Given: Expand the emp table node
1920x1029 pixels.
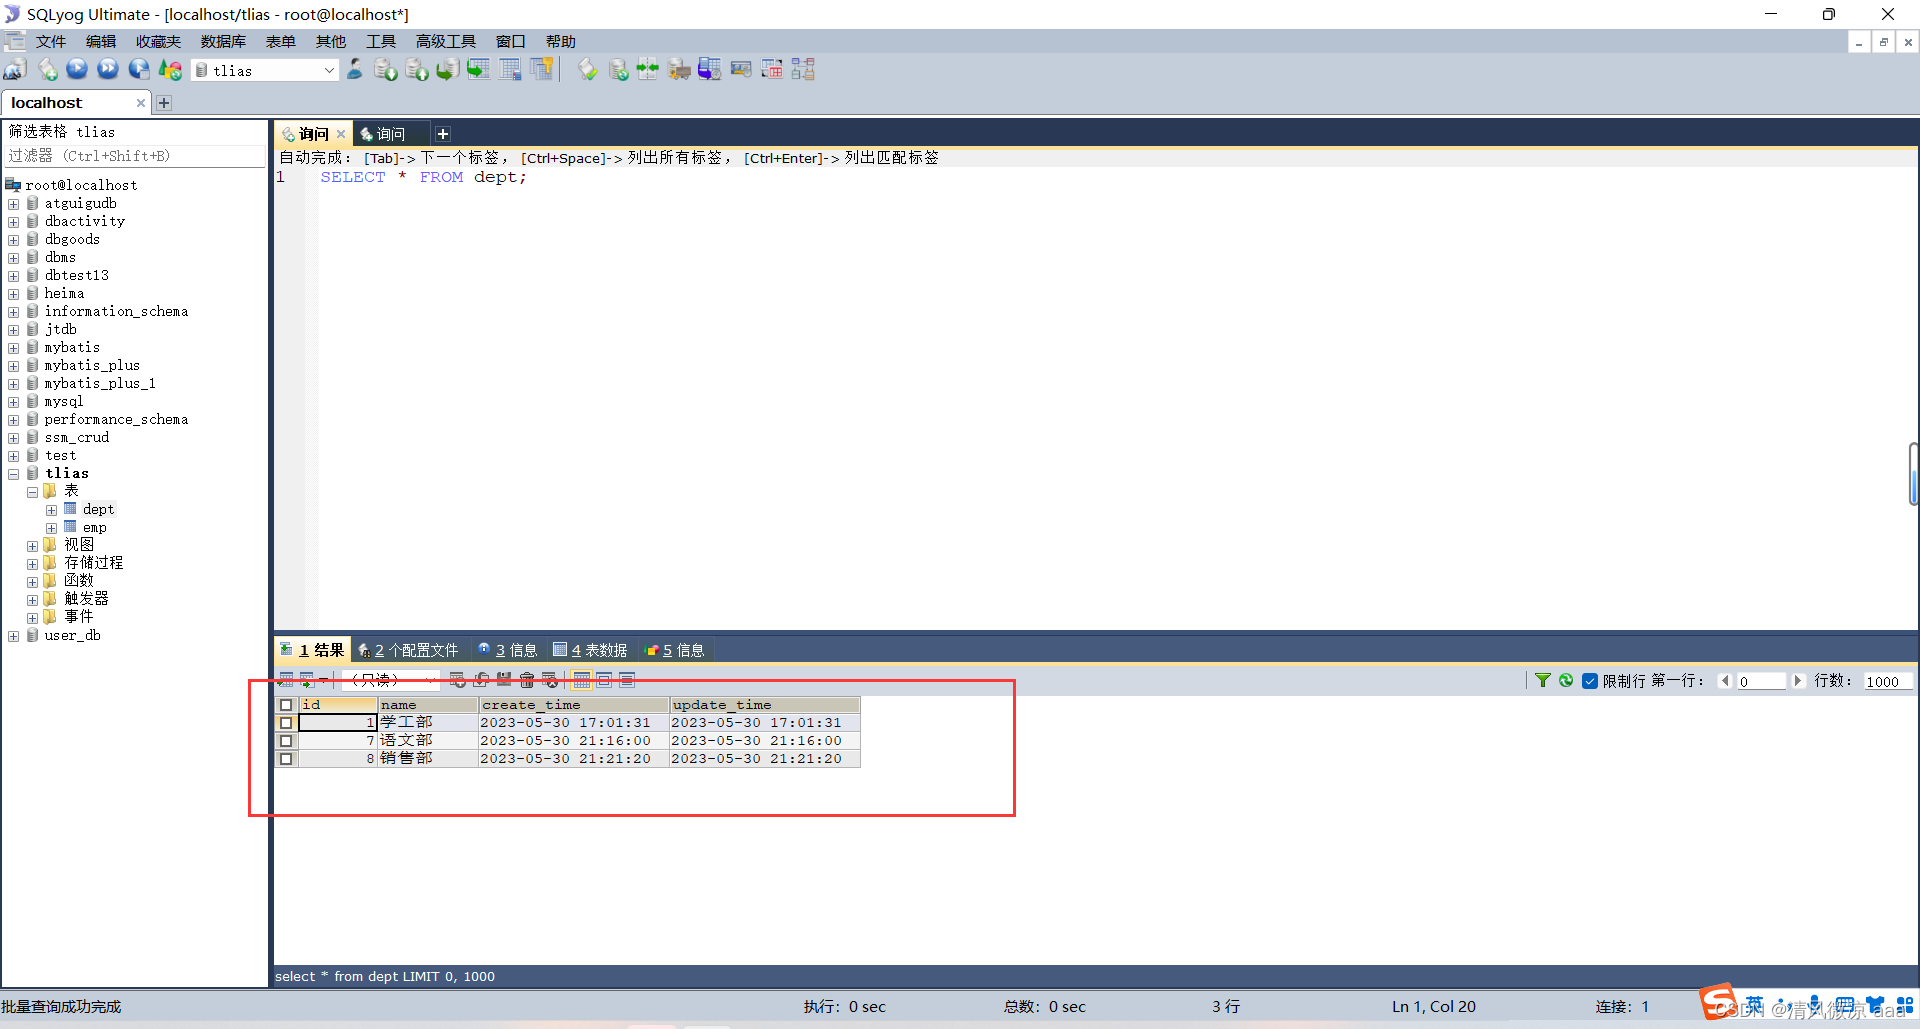Looking at the screenshot, I should point(52,528).
